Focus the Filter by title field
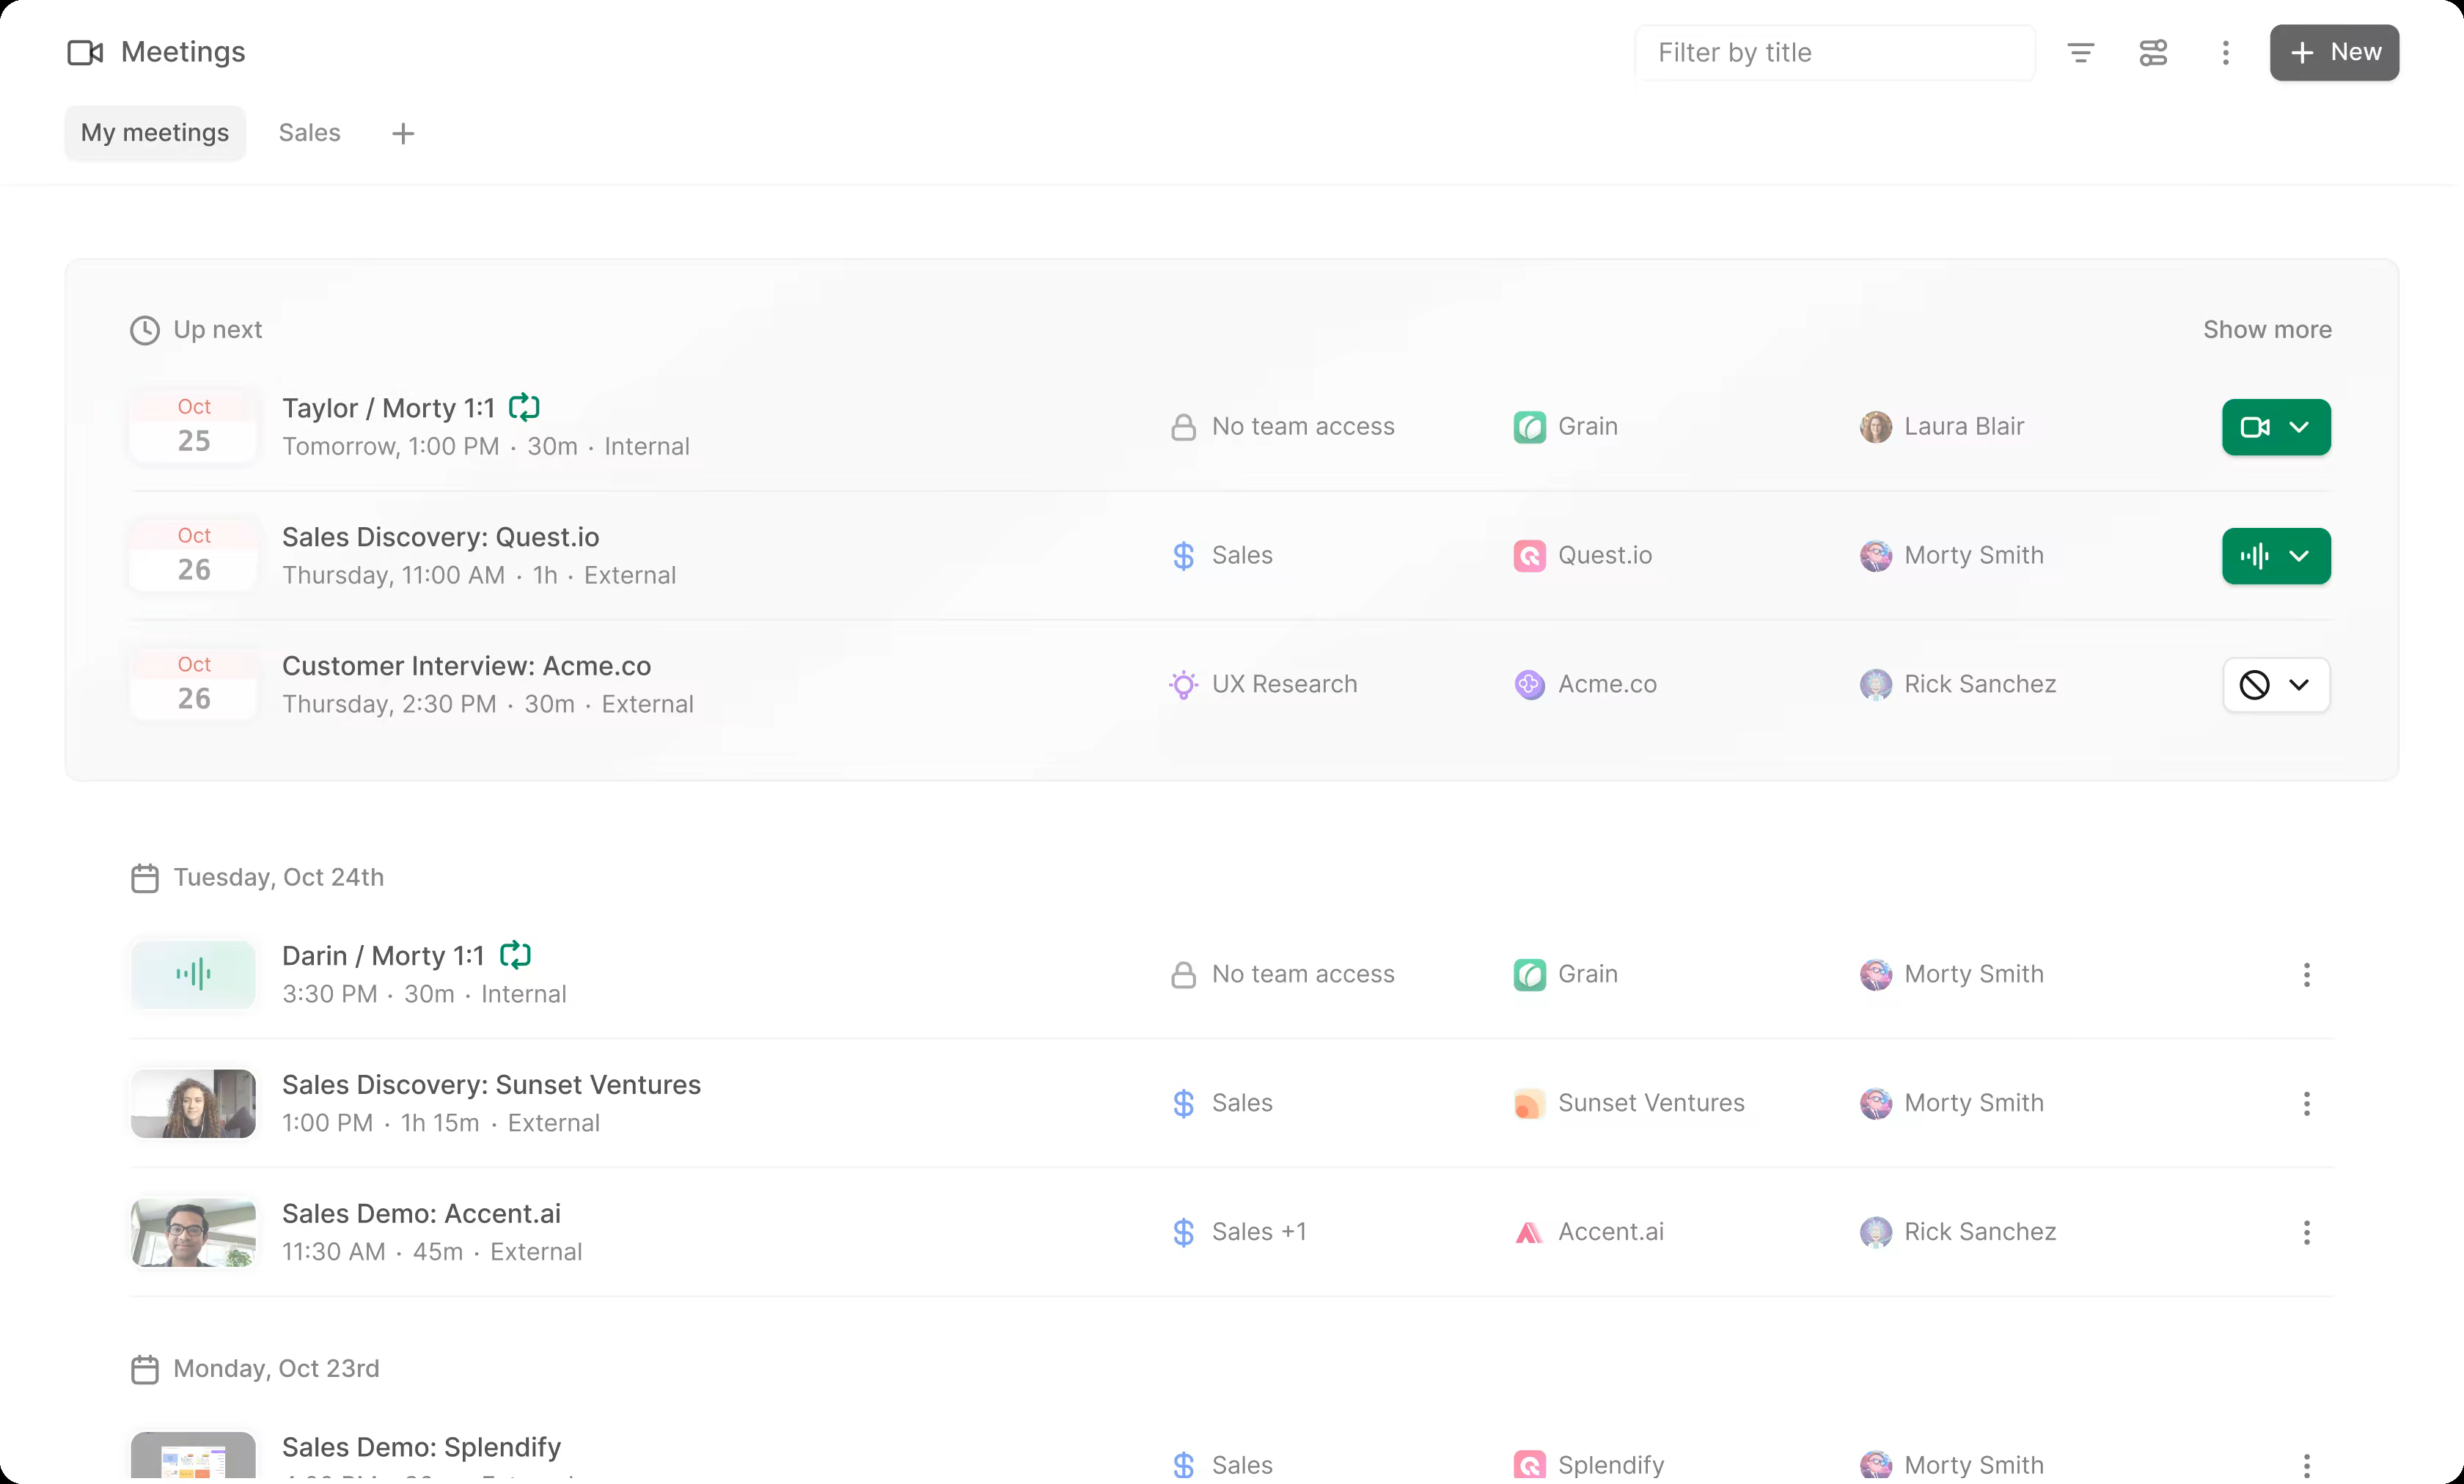The width and height of the screenshot is (2464, 1484). click(1834, 53)
